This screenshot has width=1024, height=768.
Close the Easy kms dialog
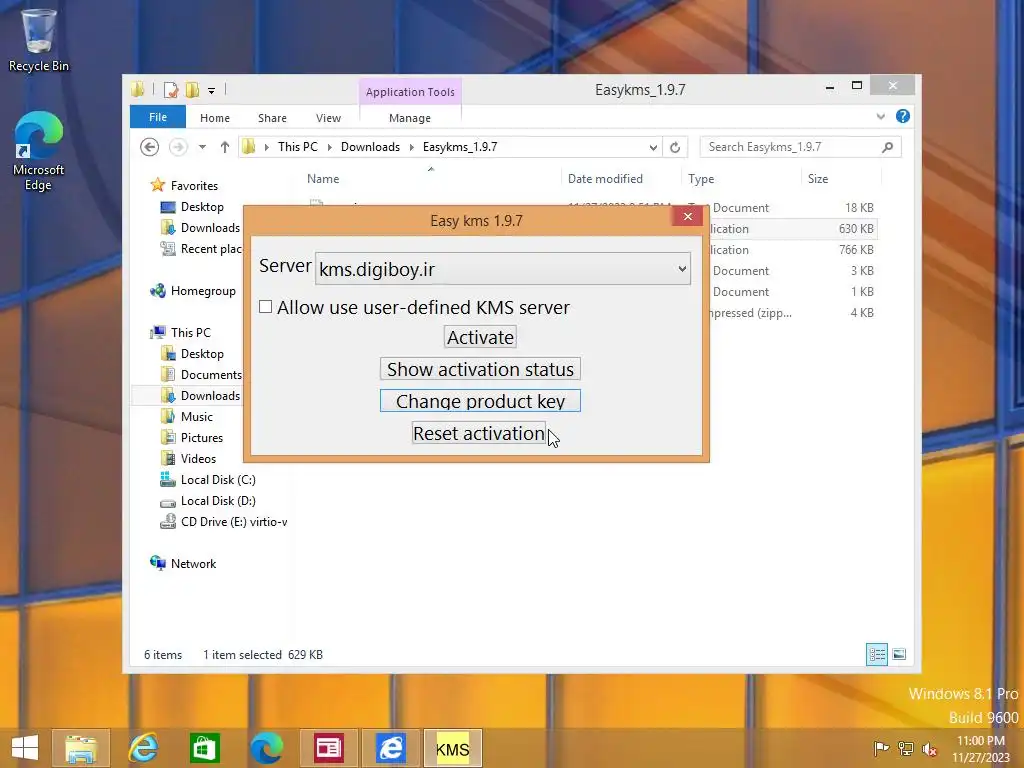[x=688, y=216]
